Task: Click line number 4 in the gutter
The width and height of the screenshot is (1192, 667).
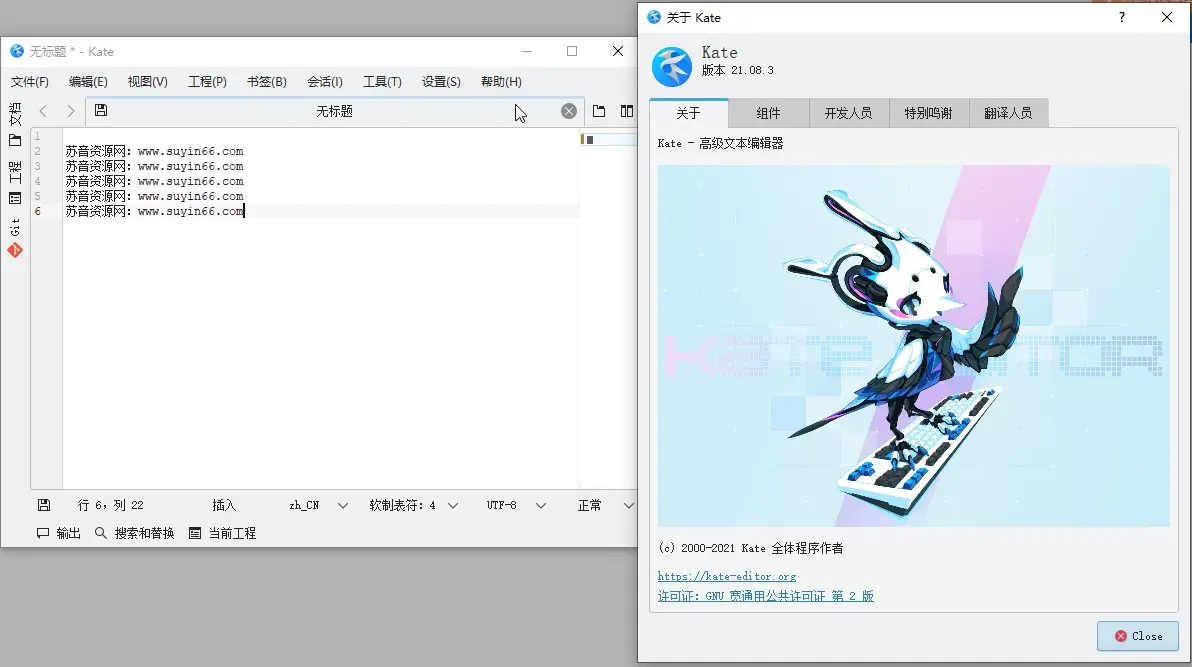Action: [37, 181]
